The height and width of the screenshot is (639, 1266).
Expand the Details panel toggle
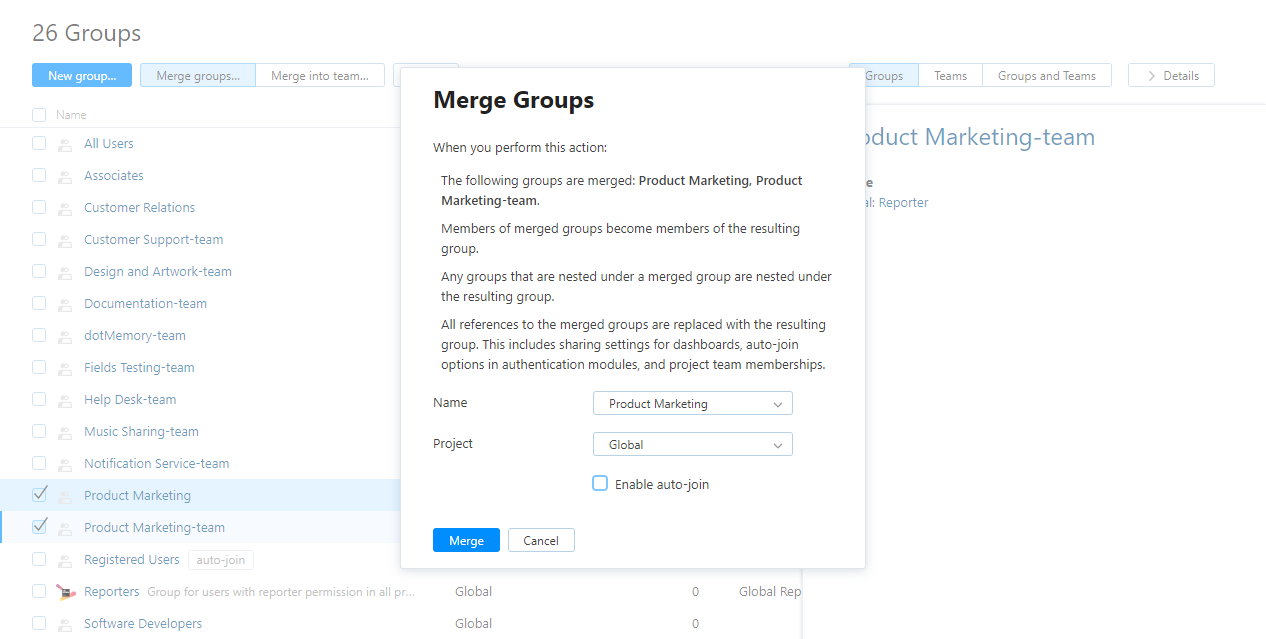(1171, 76)
